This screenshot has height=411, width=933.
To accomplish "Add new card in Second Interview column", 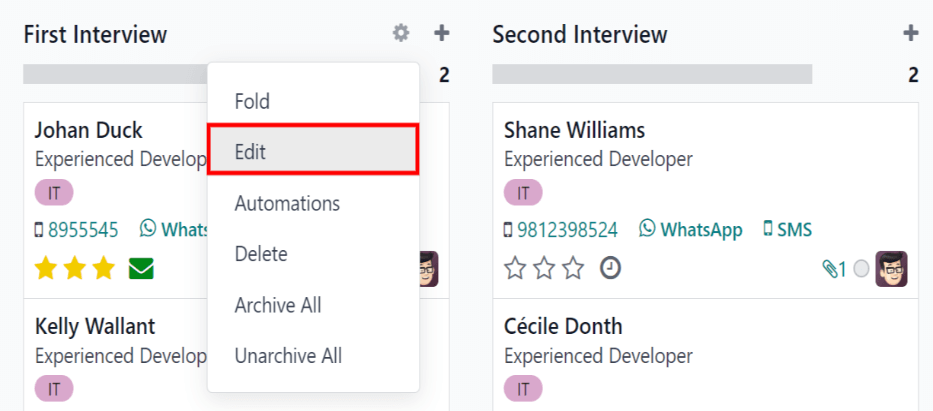I will pos(910,34).
